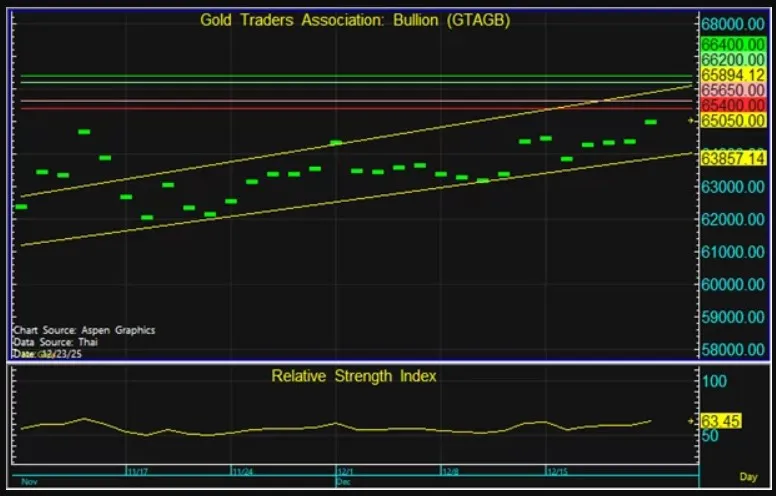Select the 63857.14 trendline value label

point(733,158)
